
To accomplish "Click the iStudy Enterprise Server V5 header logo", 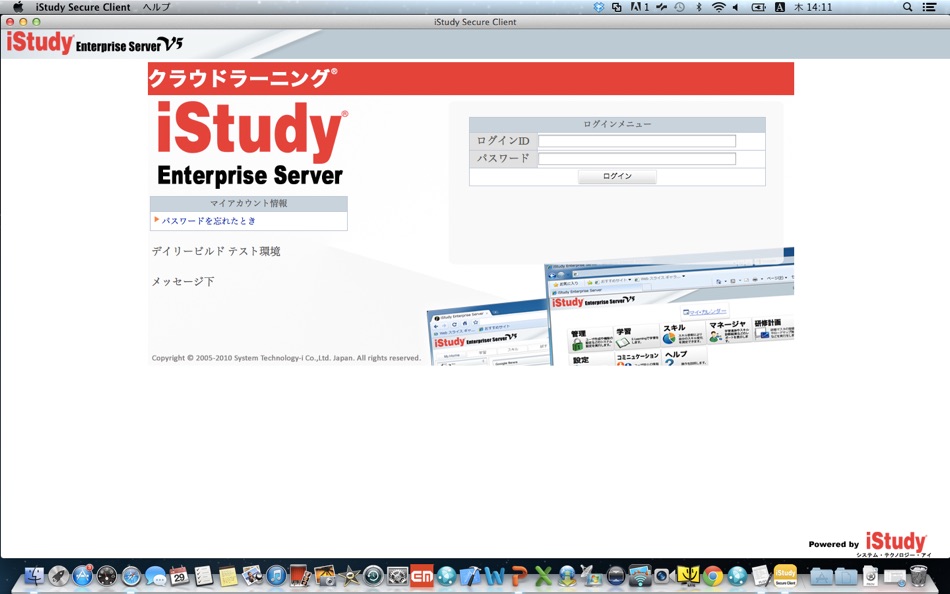I will click(x=95, y=44).
